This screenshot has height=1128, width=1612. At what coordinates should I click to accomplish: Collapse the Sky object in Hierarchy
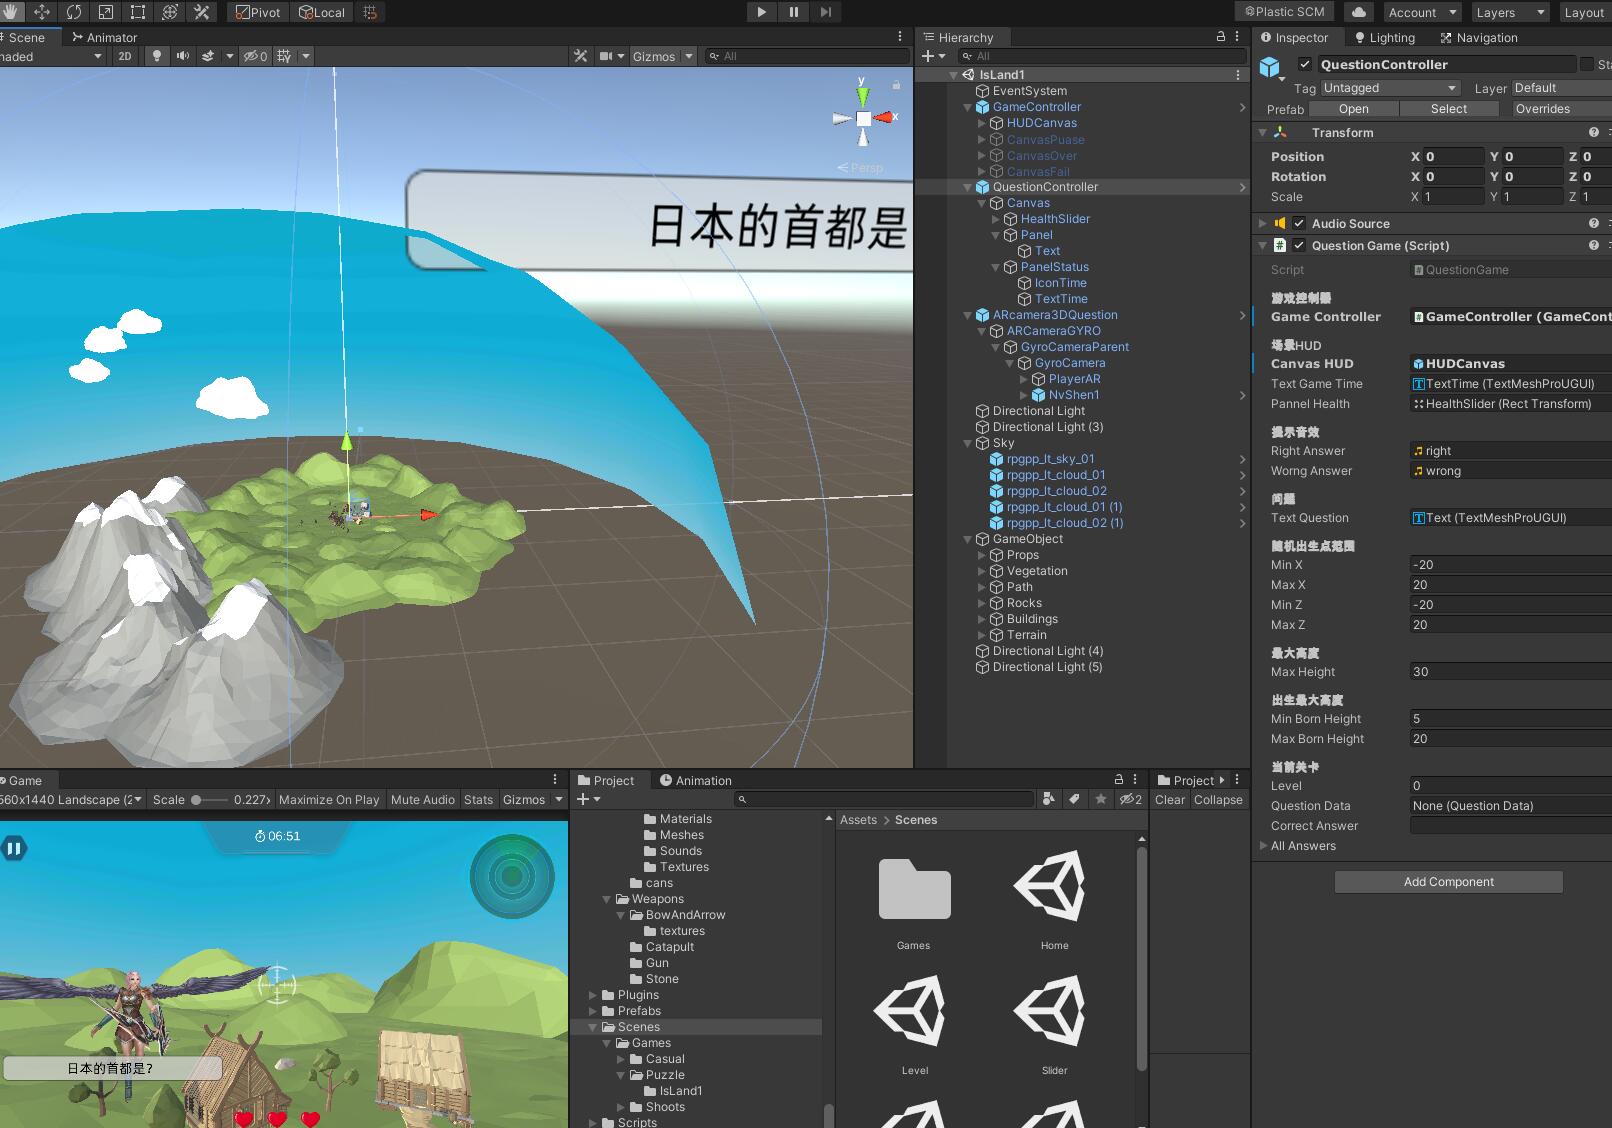click(x=967, y=443)
